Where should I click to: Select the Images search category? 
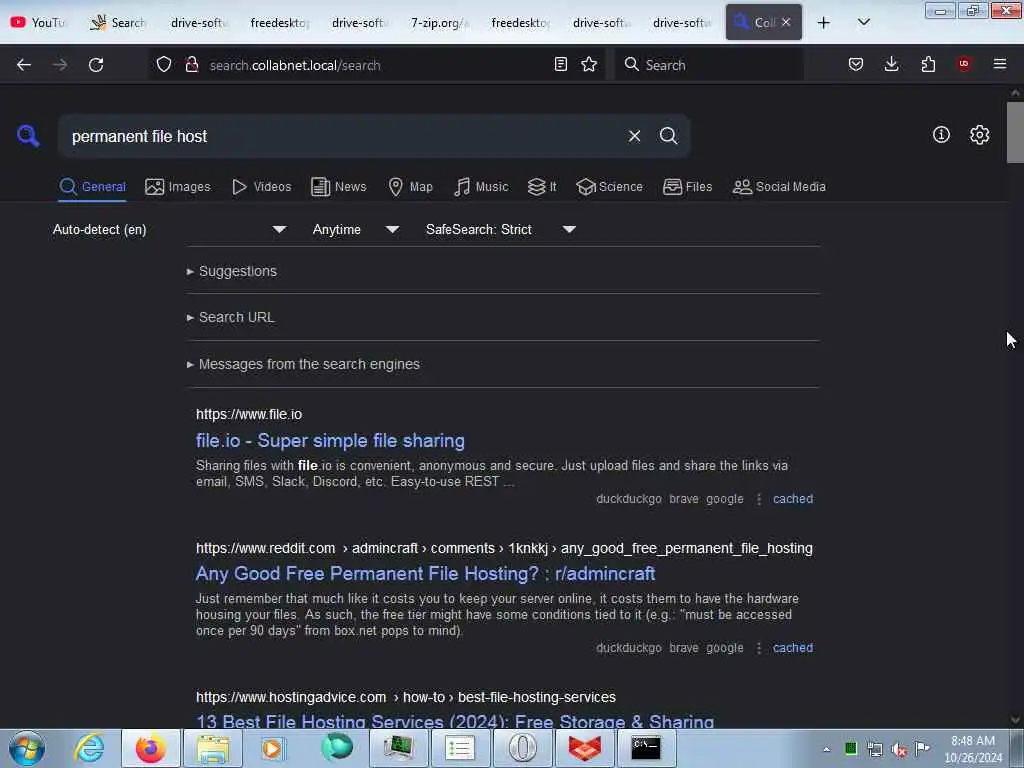[178, 187]
